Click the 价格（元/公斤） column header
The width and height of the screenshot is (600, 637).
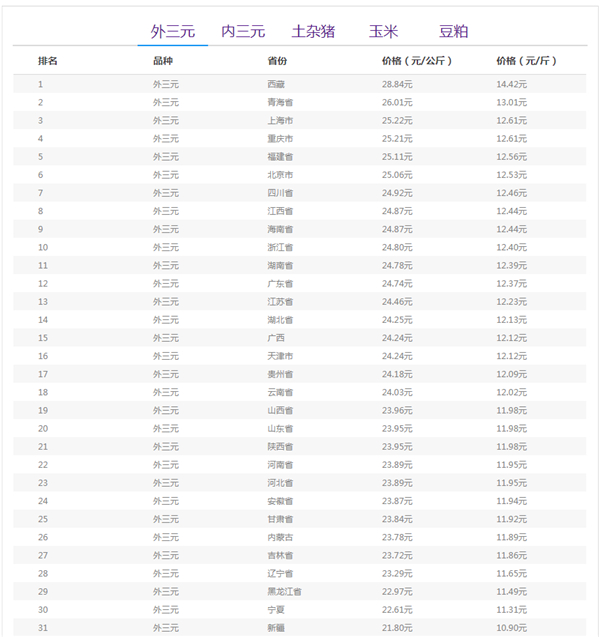pyautogui.click(x=415, y=61)
